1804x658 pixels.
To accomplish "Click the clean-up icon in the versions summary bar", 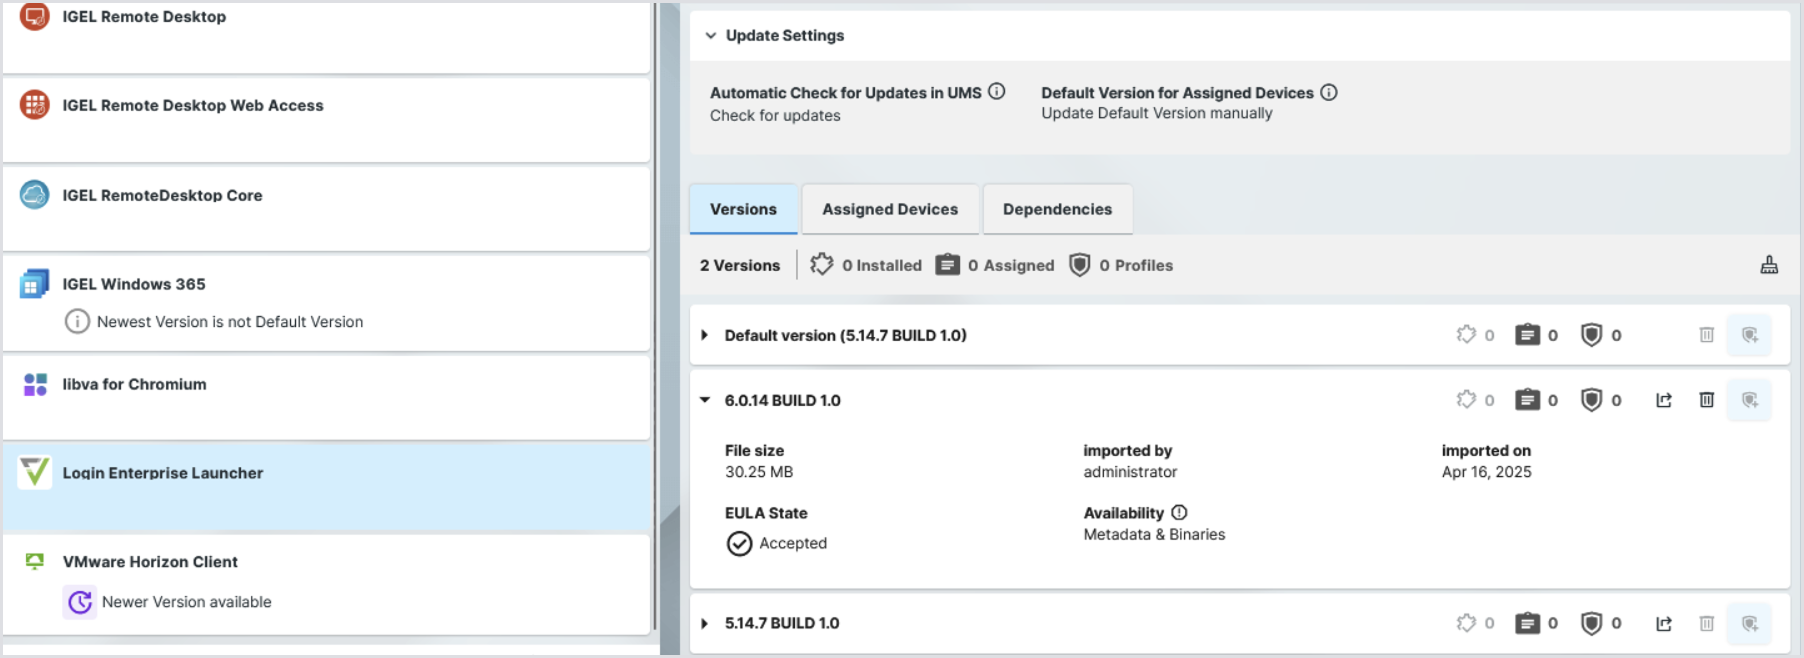I will click(x=1769, y=265).
